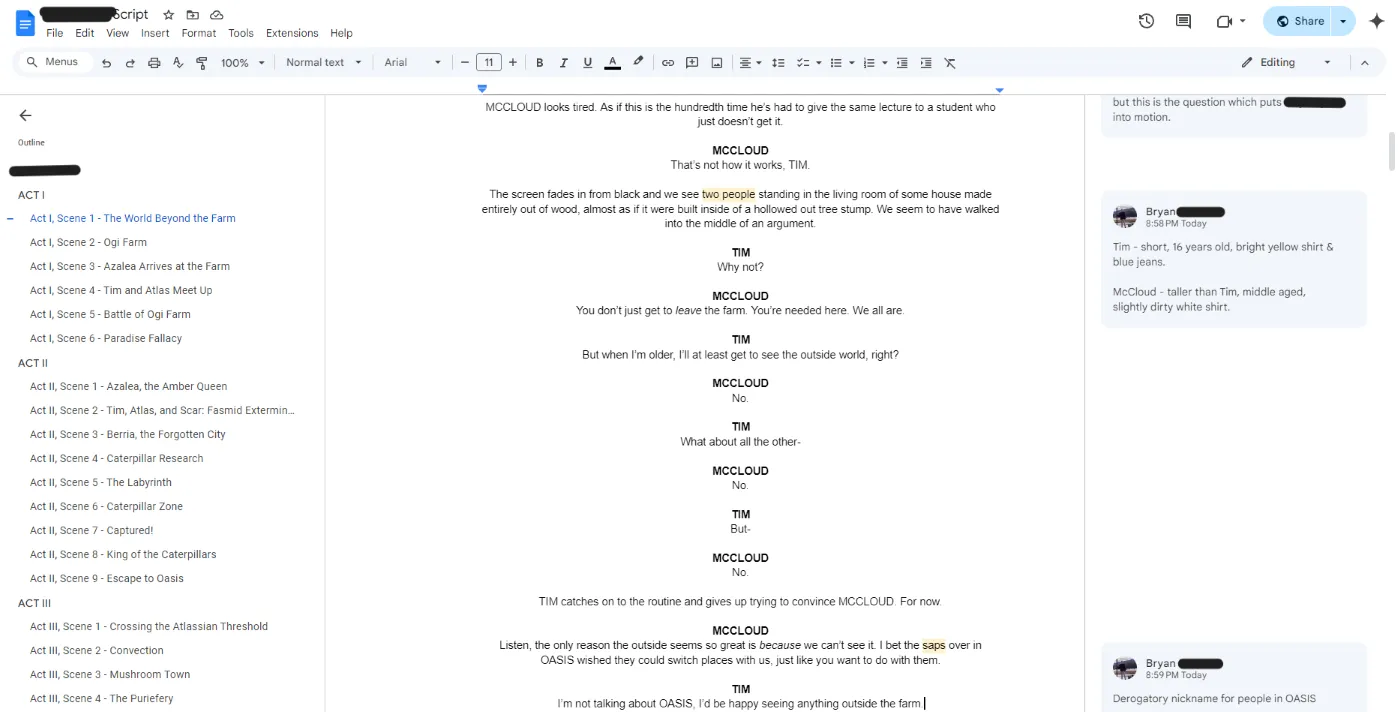Click the font size input field
This screenshot has height=712, width=1398.
click(x=488, y=63)
